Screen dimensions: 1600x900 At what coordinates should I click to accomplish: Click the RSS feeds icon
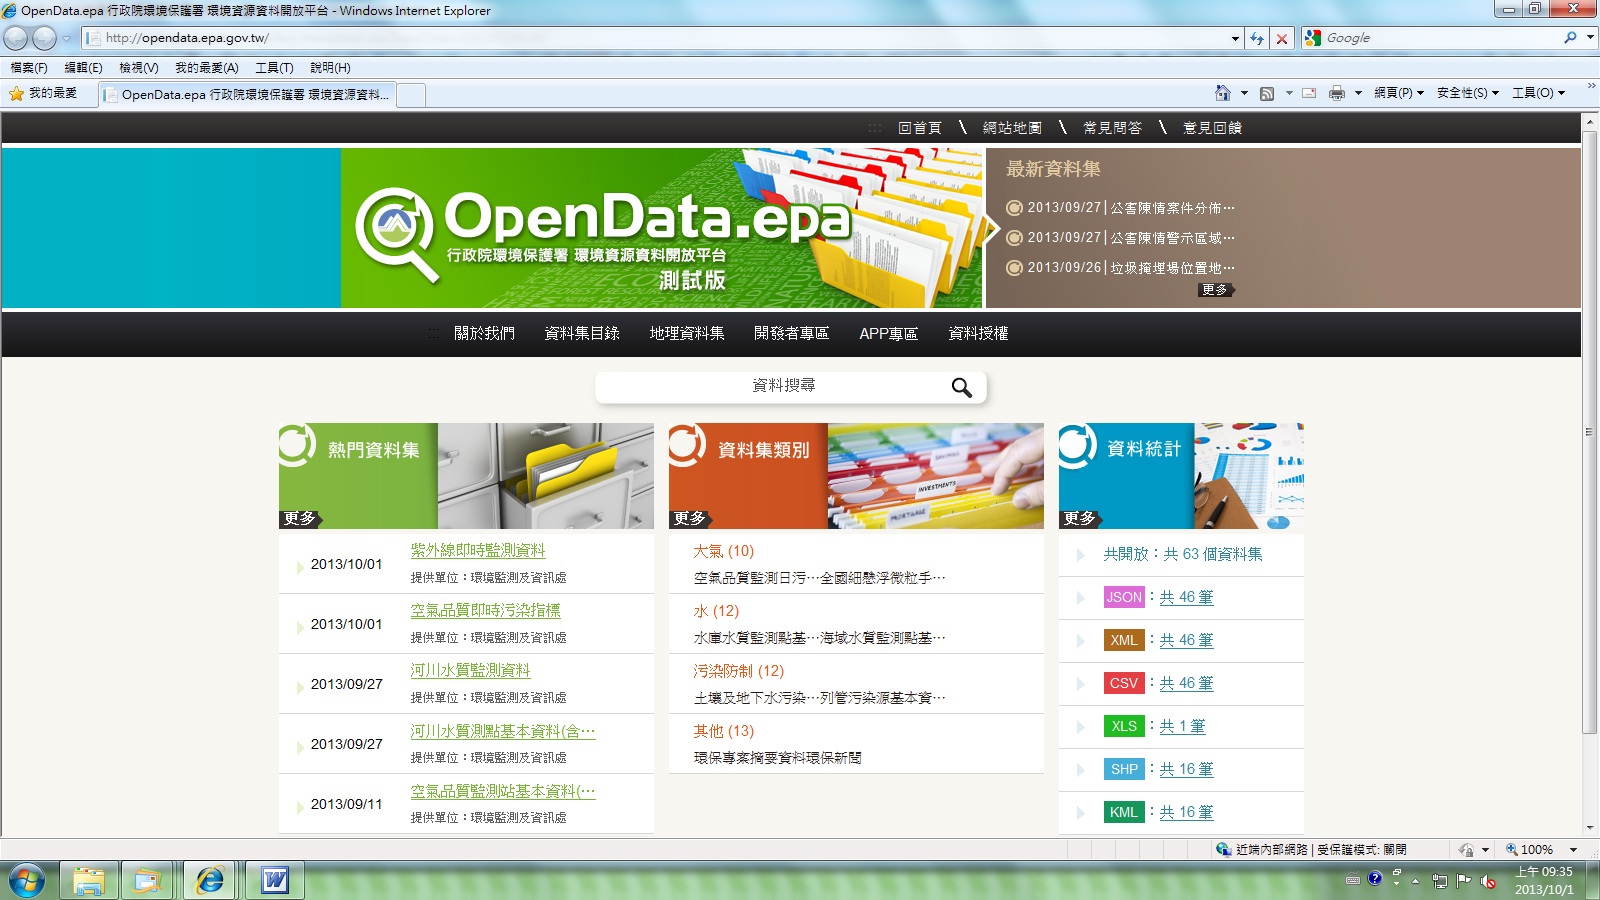click(x=1267, y=93)
